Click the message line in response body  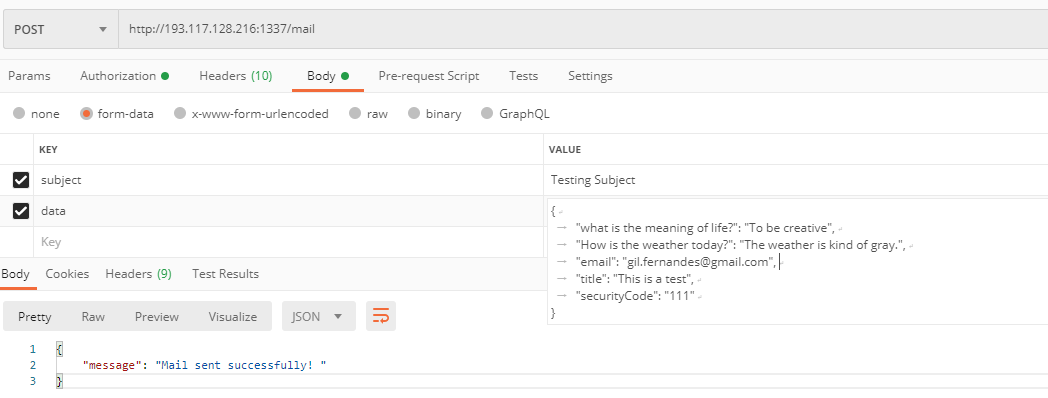pos(205,365)
